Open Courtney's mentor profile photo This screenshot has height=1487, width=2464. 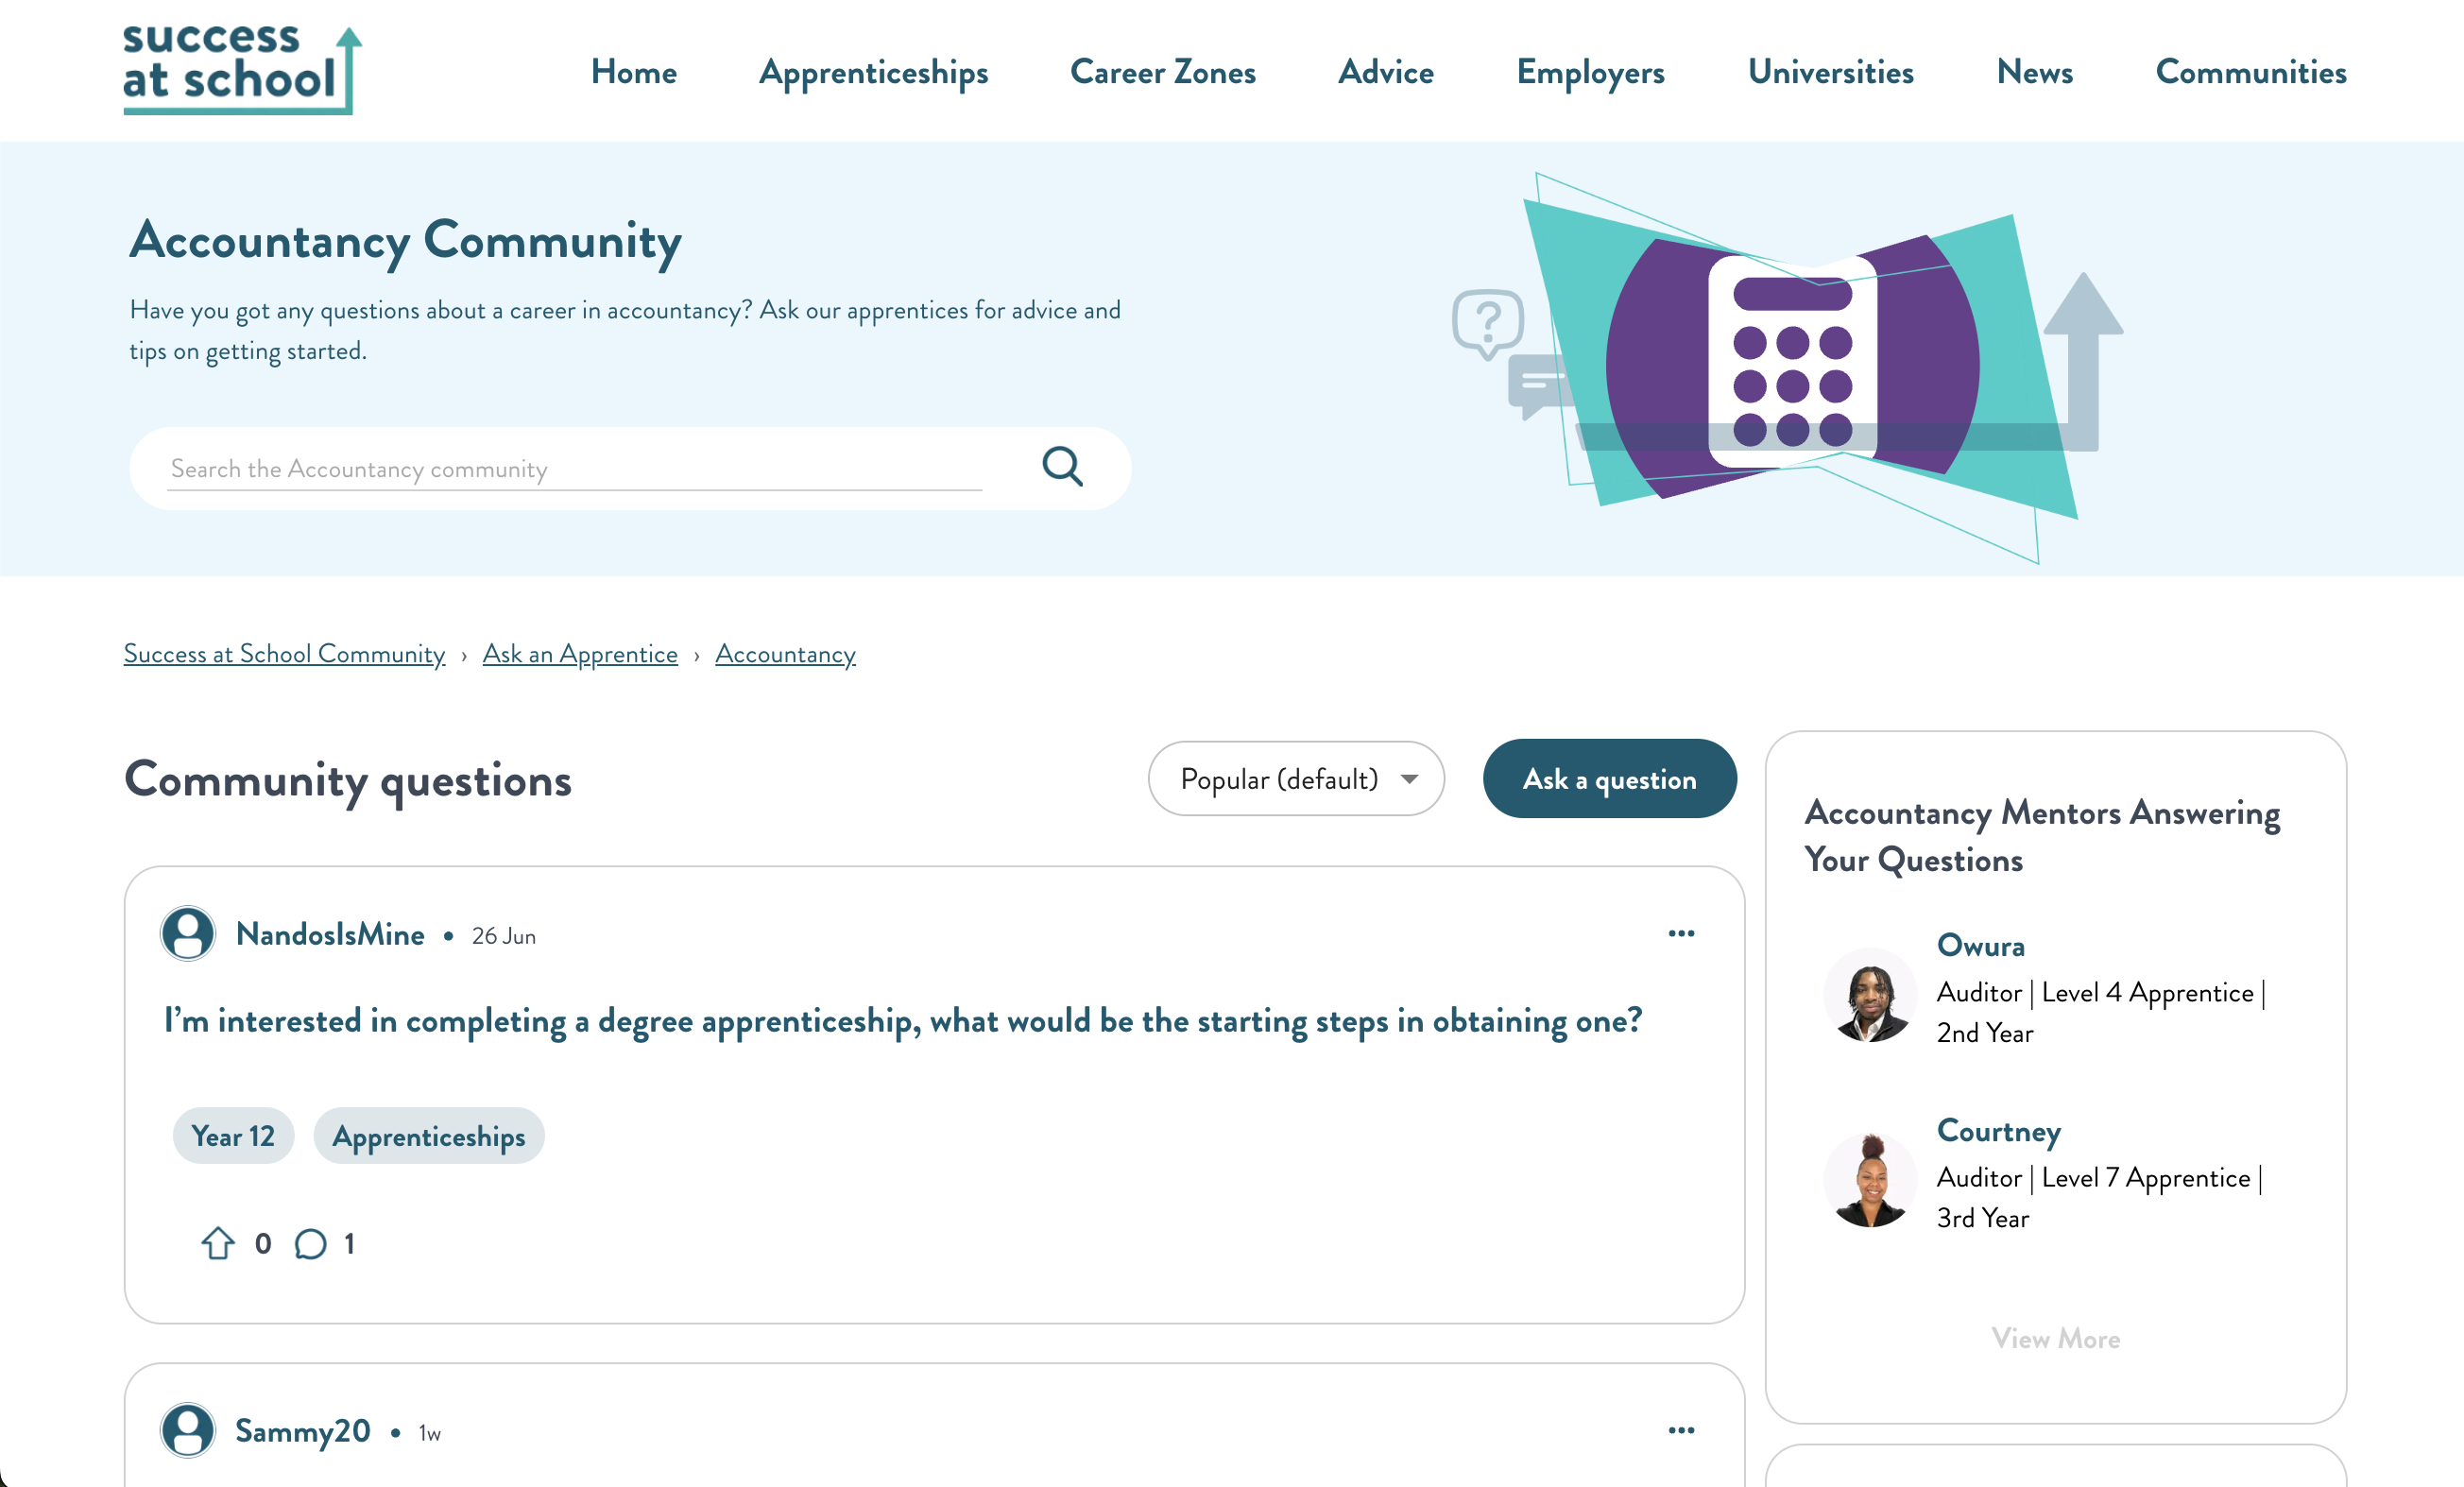coord(1870,1180)
